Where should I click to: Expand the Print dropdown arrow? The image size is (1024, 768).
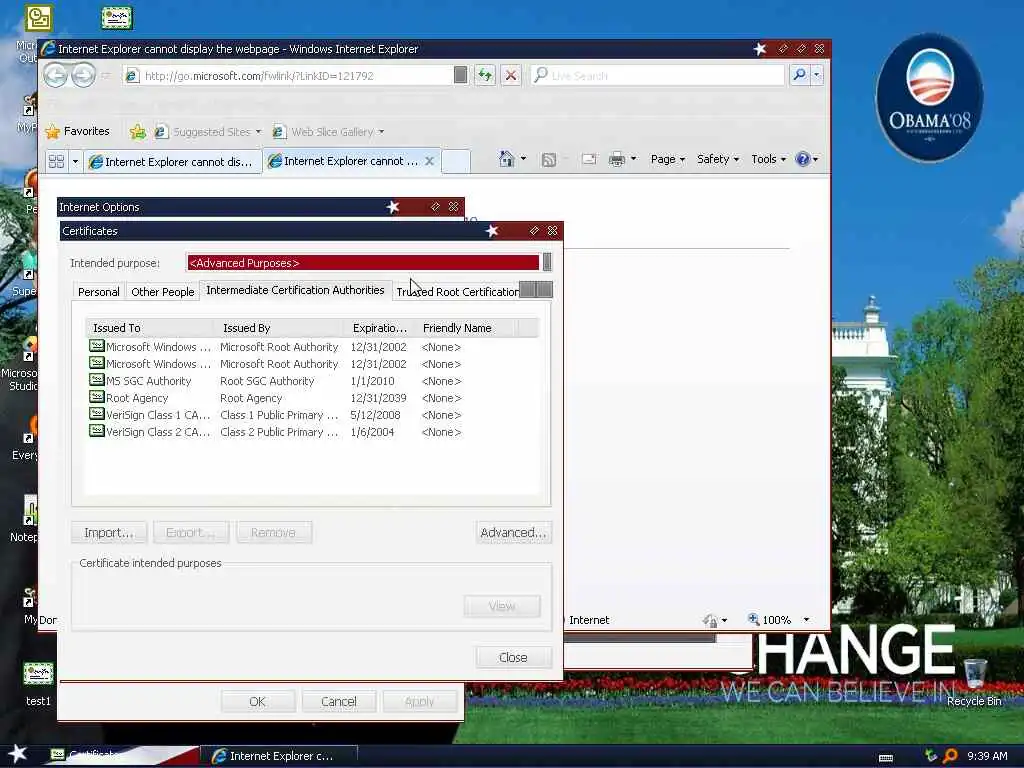tap(633, 159)
